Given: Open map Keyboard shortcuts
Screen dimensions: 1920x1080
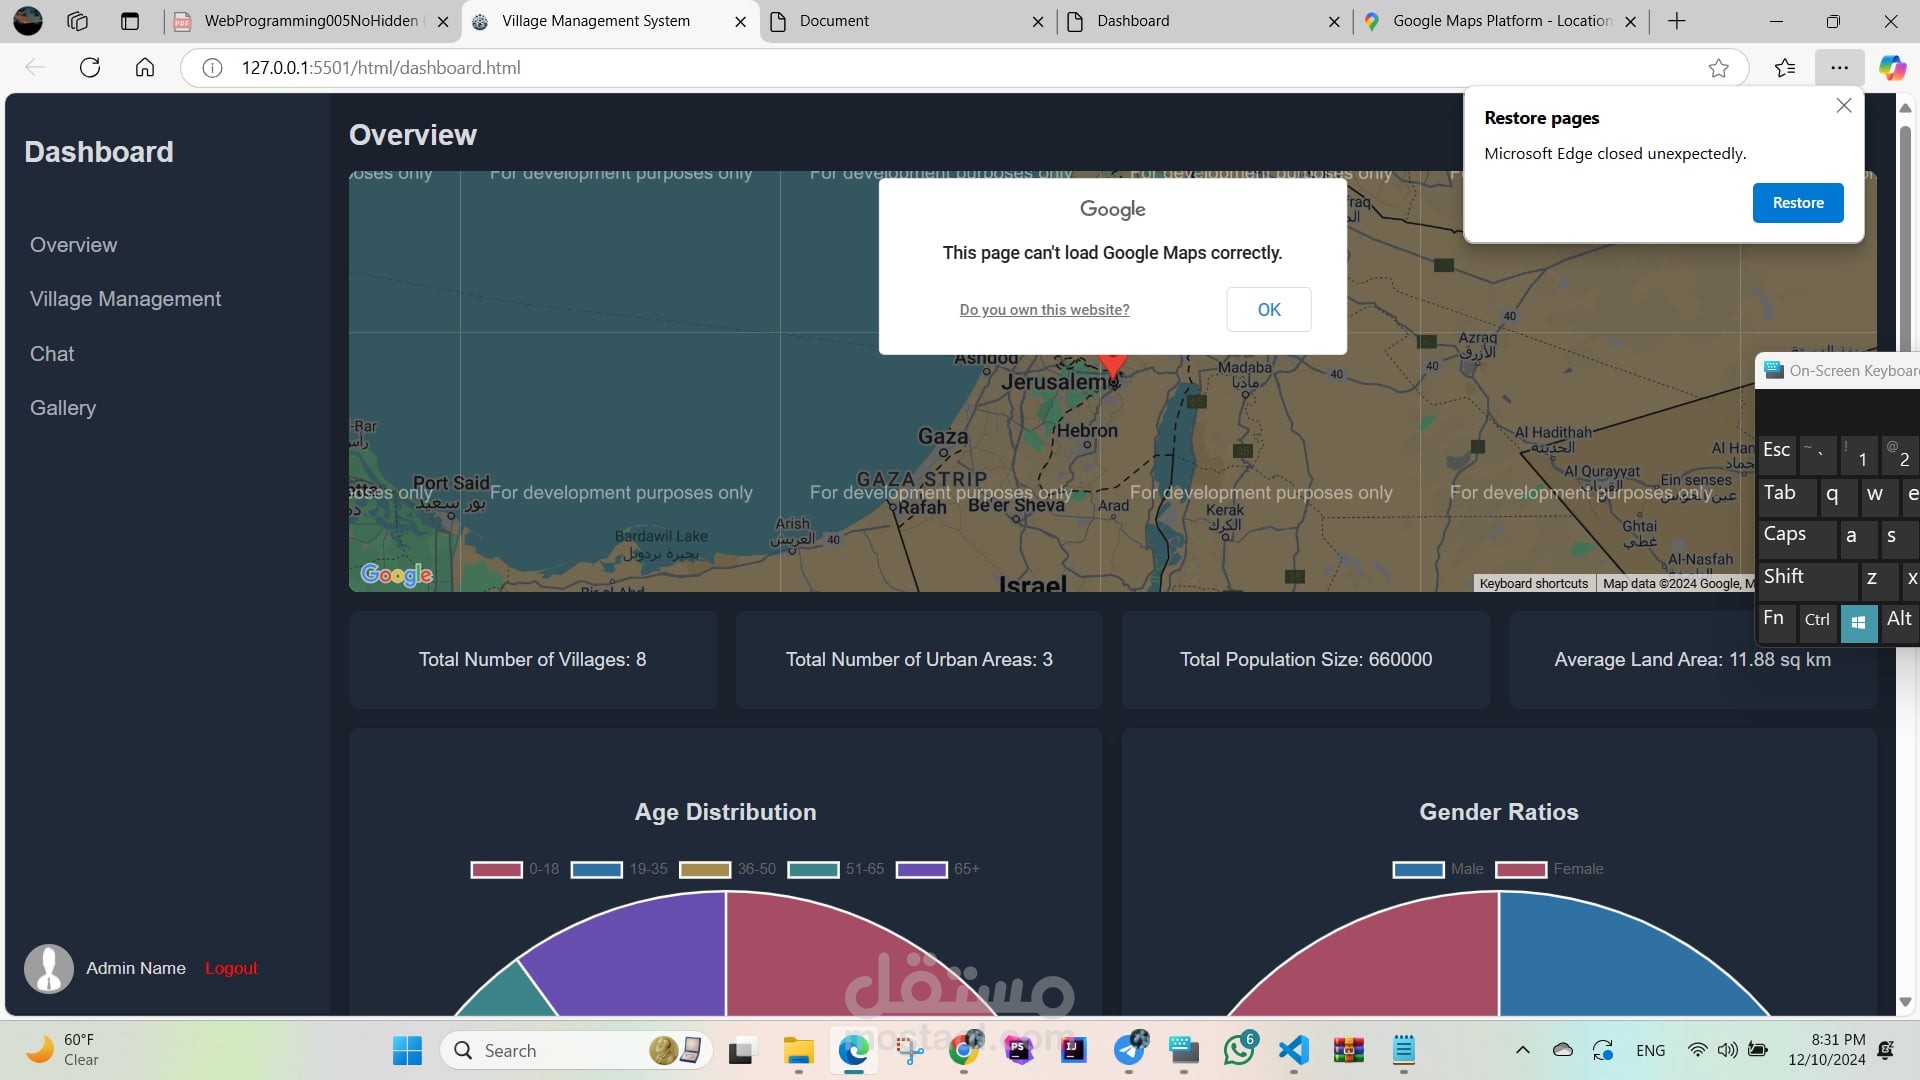Looking at the screenshot, I should pyautogui.click(x=1533, y=584).
